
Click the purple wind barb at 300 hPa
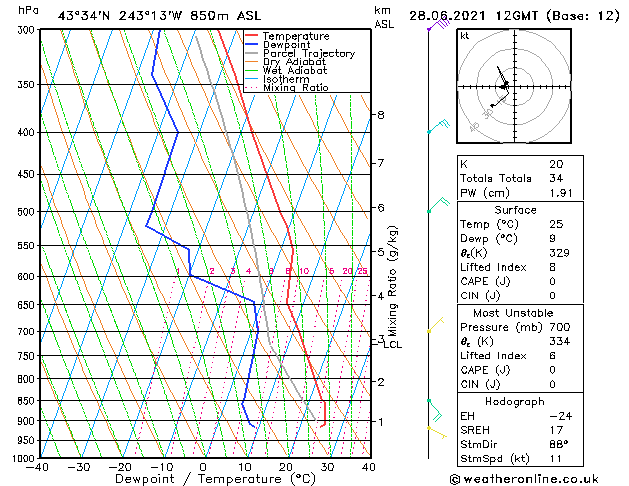438,24
